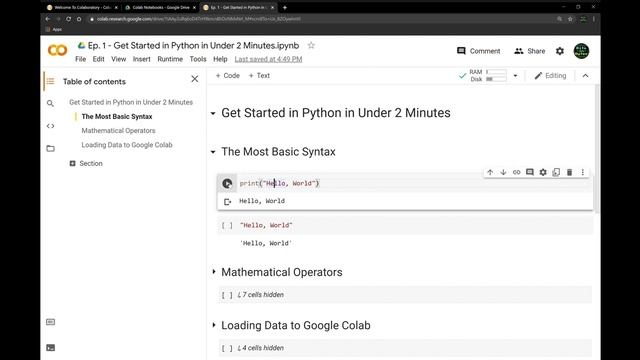Open the terminal icon at the sidebar bottom
The image size is (640, 360).
(50, 348)
